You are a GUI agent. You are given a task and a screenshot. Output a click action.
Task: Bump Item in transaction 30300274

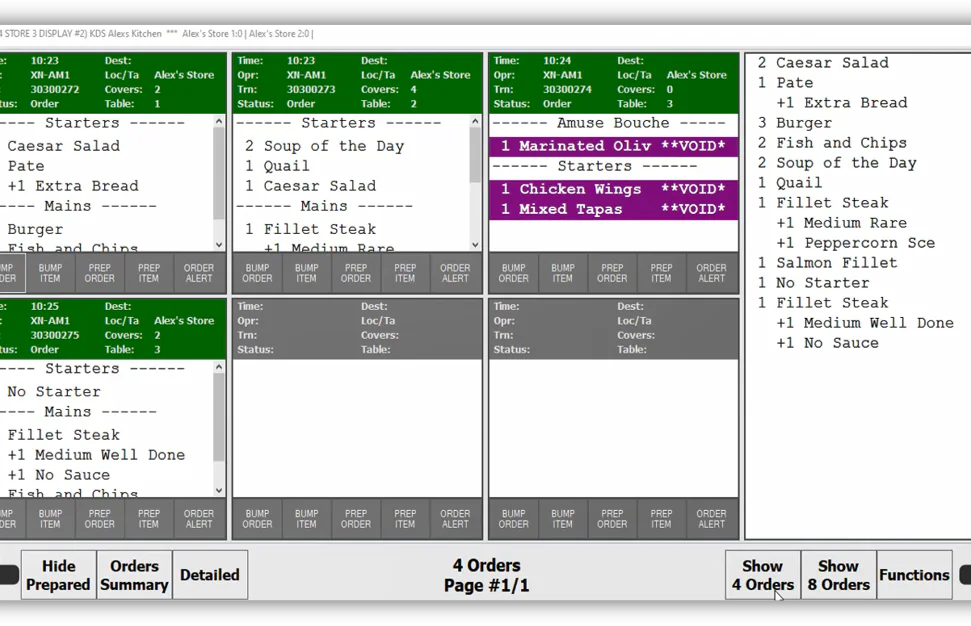pos(563,273)
